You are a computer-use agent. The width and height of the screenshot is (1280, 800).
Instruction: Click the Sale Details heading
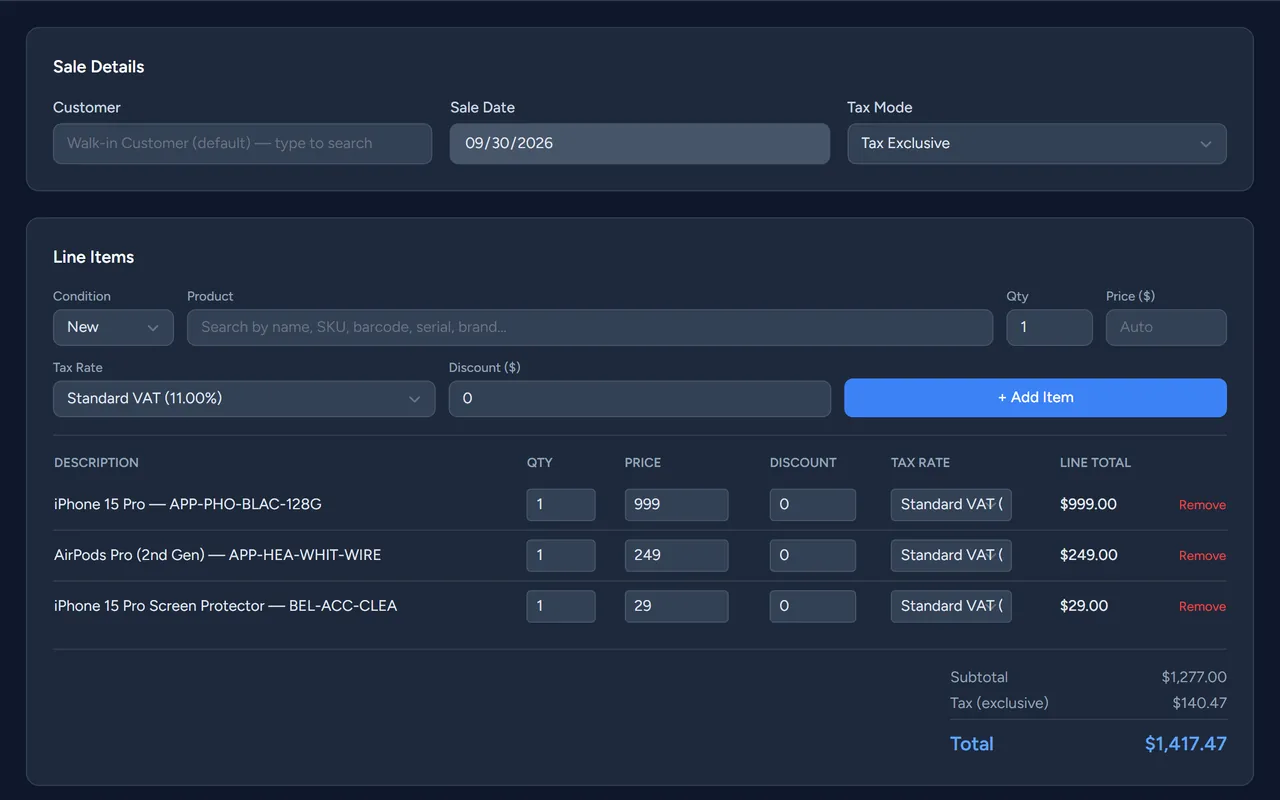pos(99,67)
